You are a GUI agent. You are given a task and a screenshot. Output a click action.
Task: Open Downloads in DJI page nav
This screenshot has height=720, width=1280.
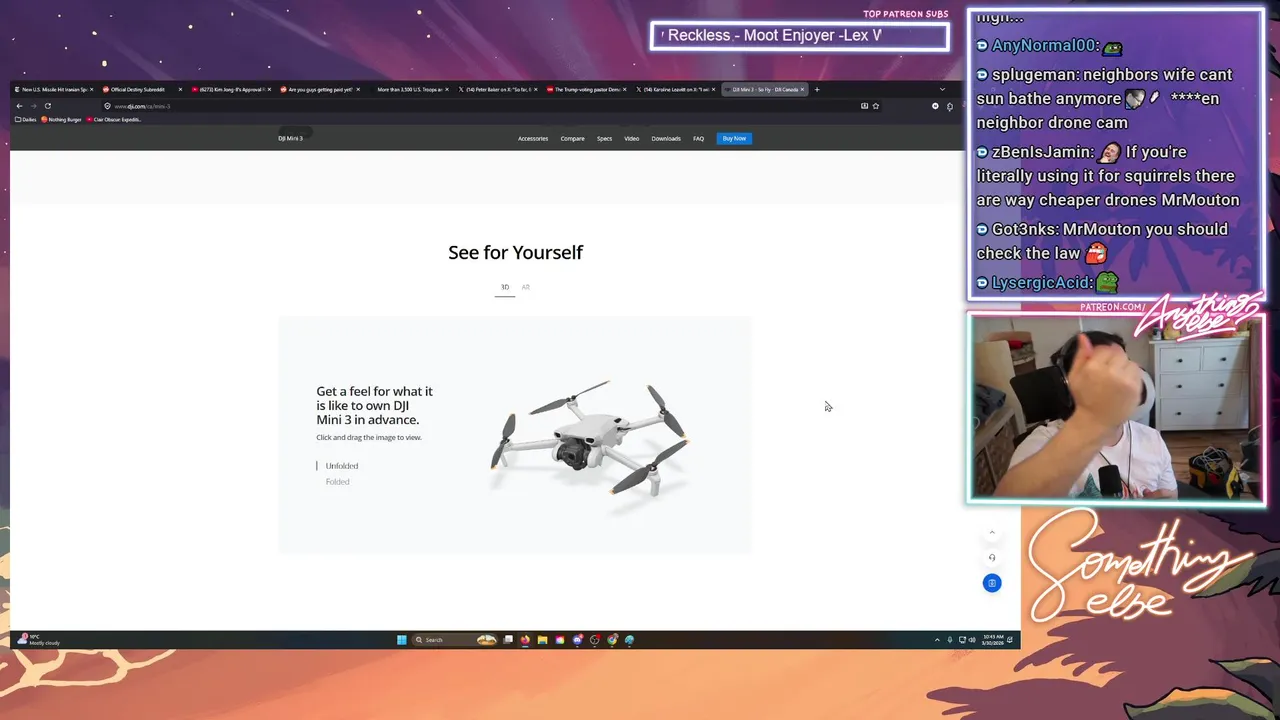pyautogui.click(x=666, y=138)
